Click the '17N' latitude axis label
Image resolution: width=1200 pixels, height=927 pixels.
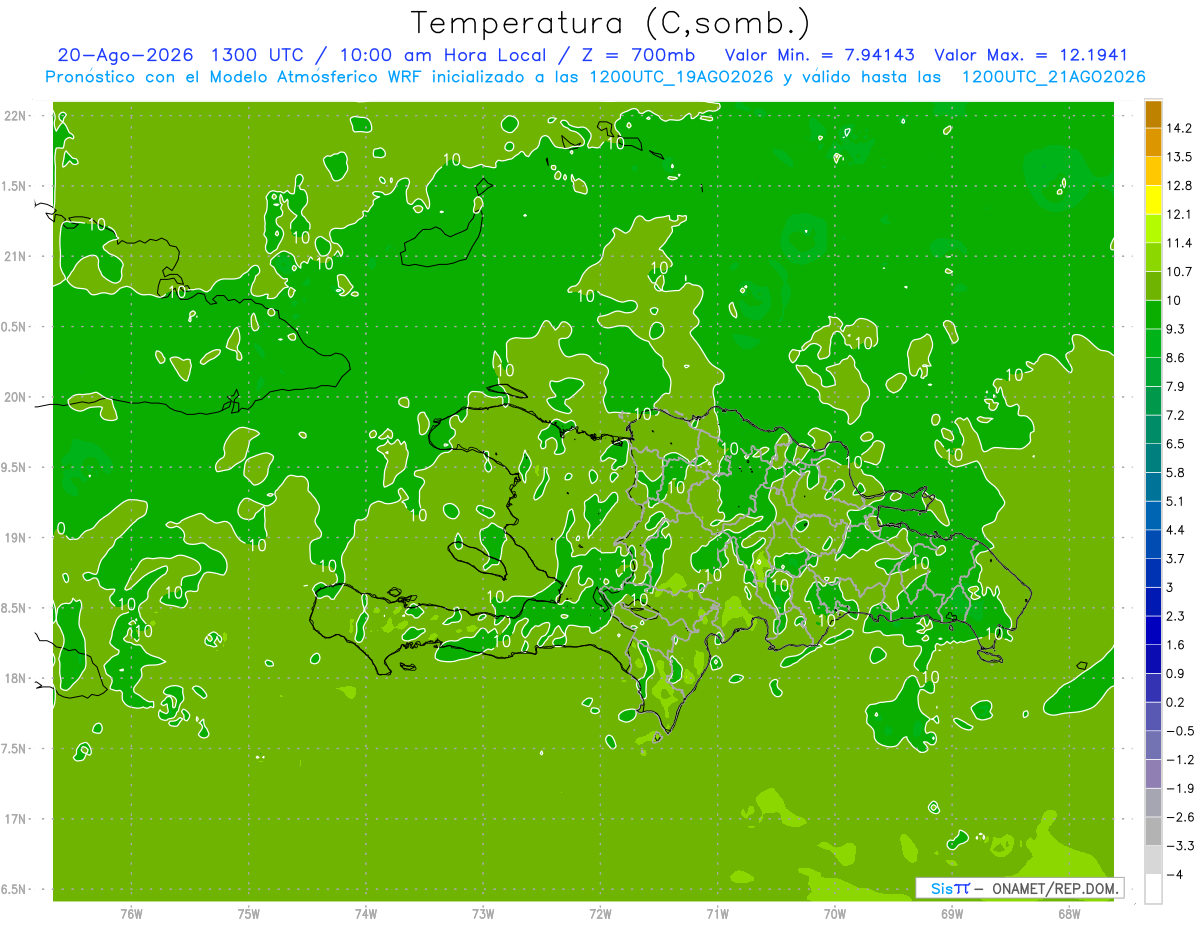click(17, 820)
